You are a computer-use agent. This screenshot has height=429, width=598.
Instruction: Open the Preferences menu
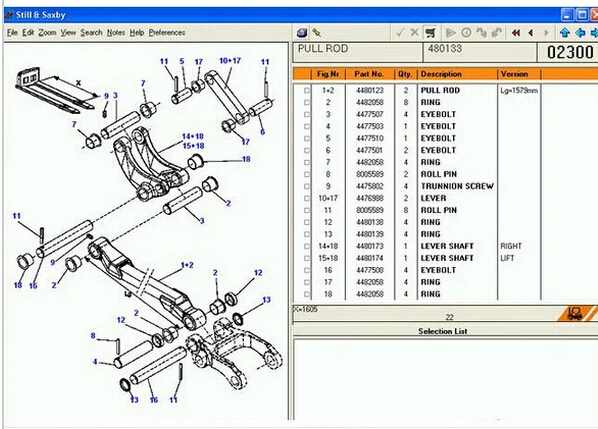click(167, 32)
